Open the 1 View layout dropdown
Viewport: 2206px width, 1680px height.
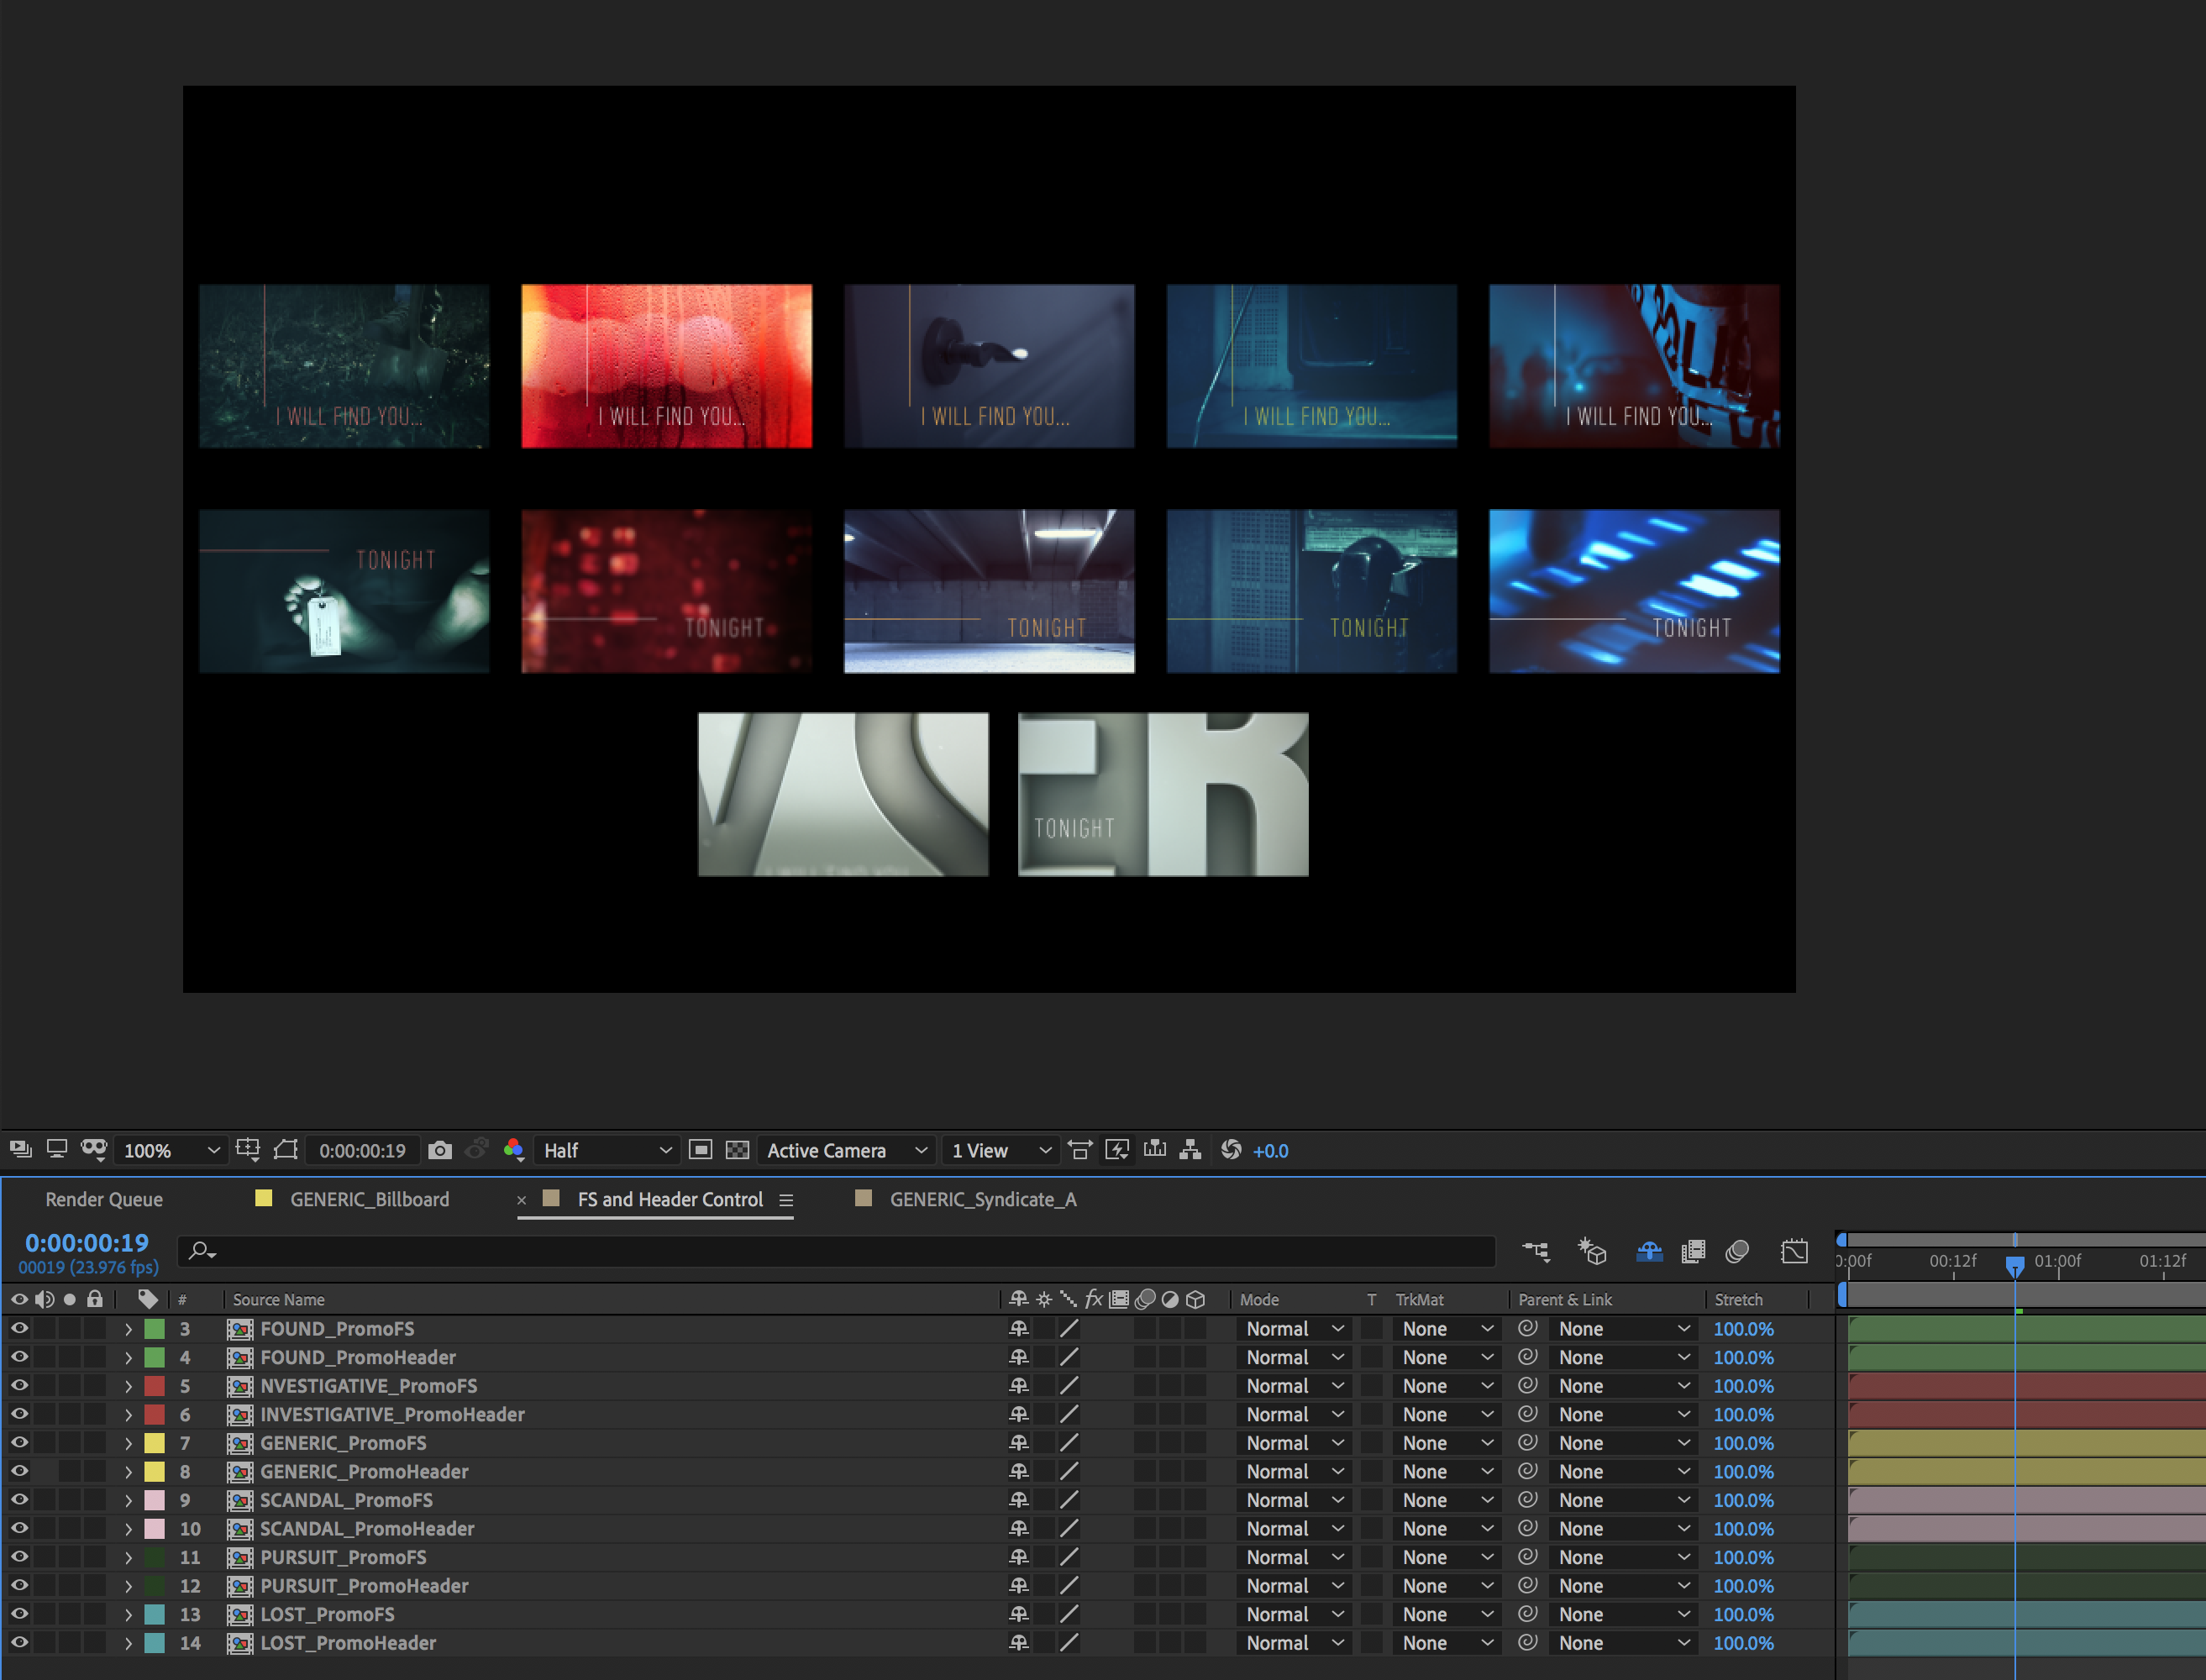pos(1001,1150)
